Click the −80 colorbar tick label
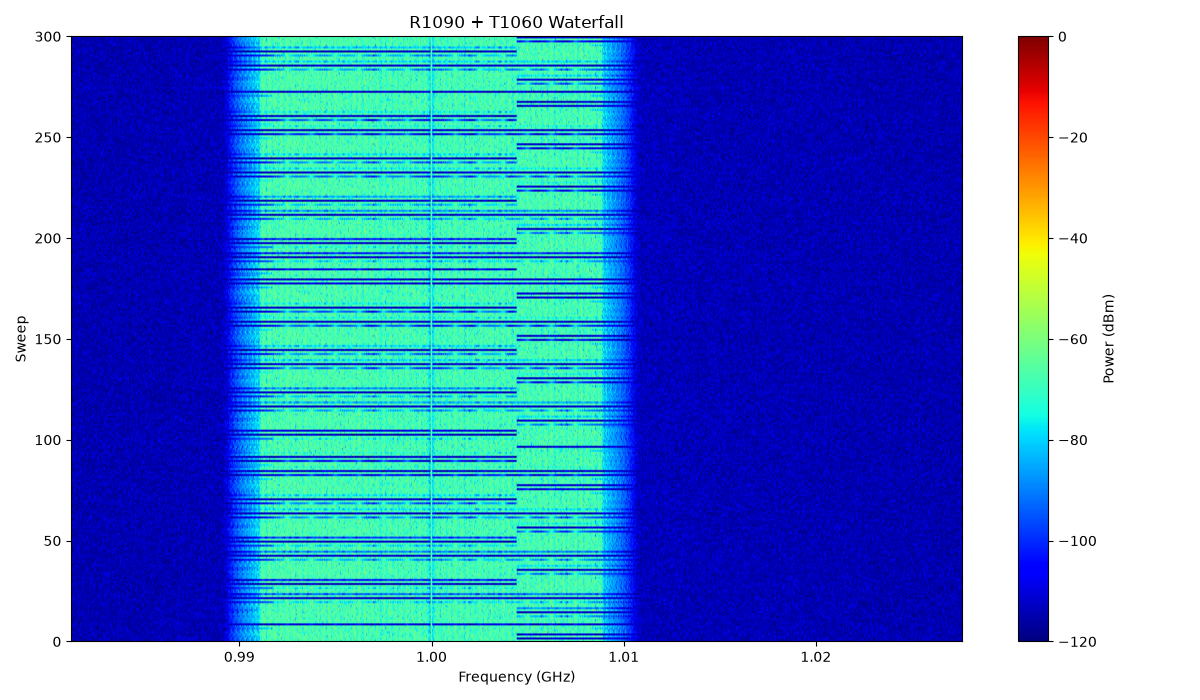 click(x=1072, y=440)
